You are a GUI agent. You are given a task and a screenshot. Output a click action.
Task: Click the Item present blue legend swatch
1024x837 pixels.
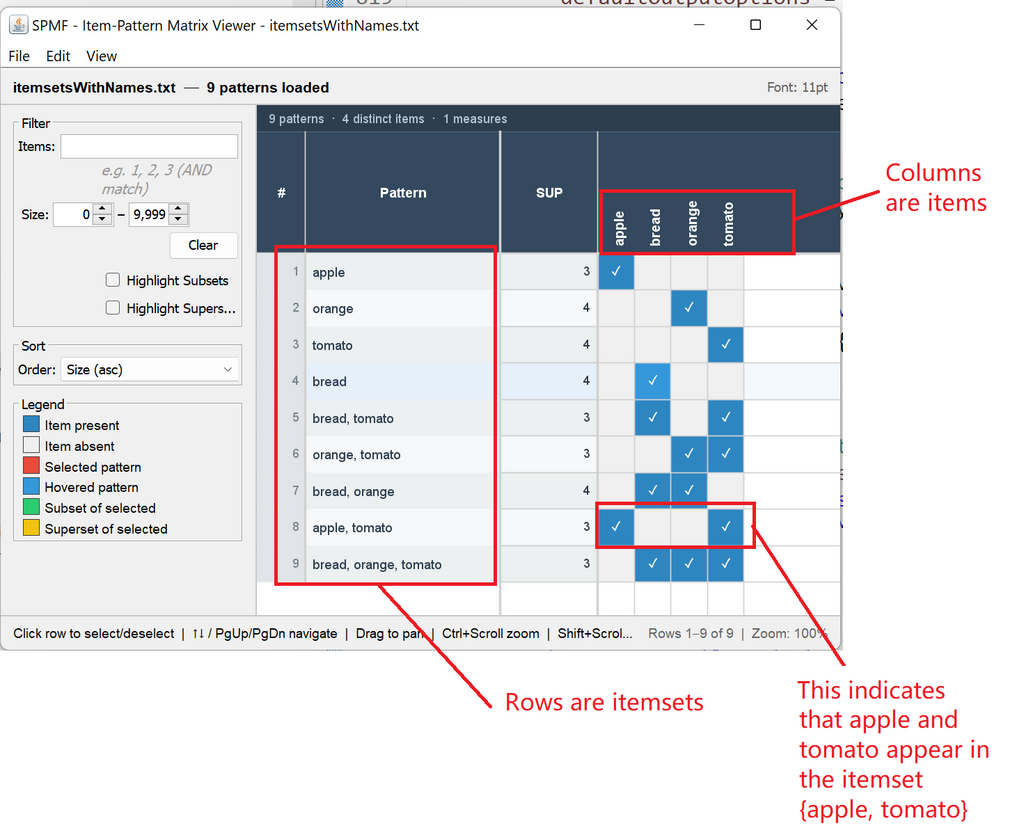31,425
